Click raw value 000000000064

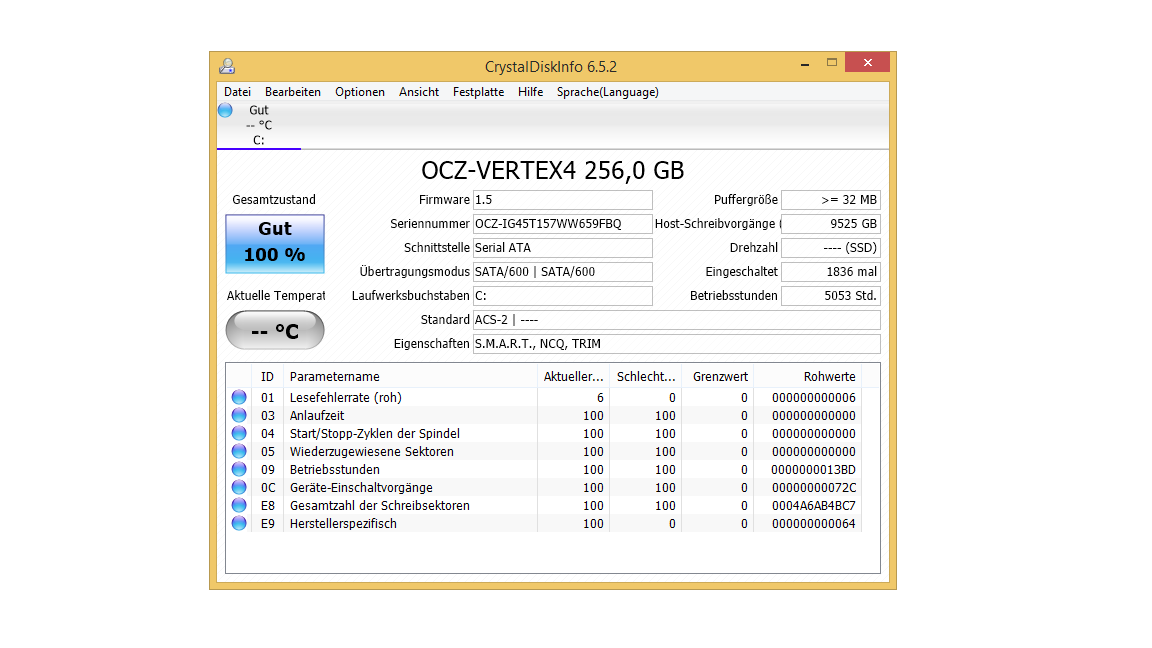(x=813, y=523)
